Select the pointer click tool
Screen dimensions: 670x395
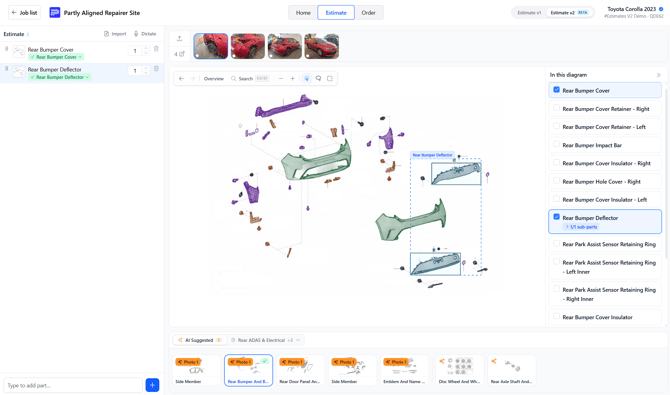[x=306, y=79]
